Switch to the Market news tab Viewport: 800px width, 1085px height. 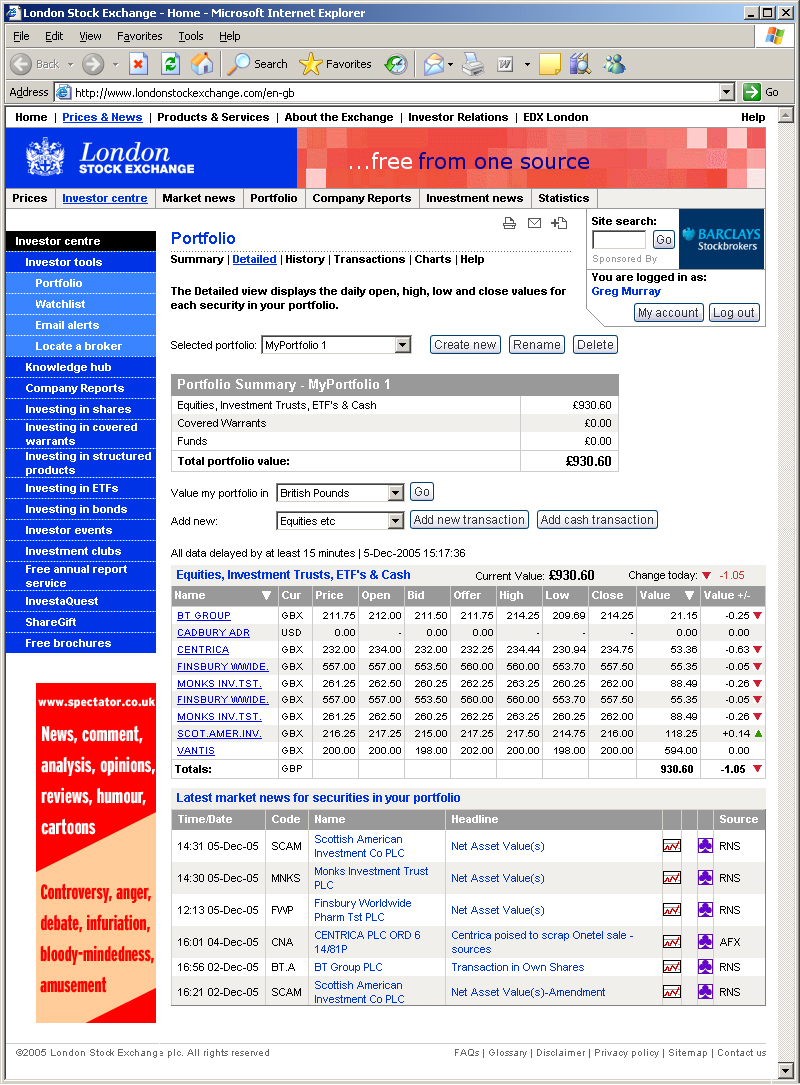[x=199, y=198]
